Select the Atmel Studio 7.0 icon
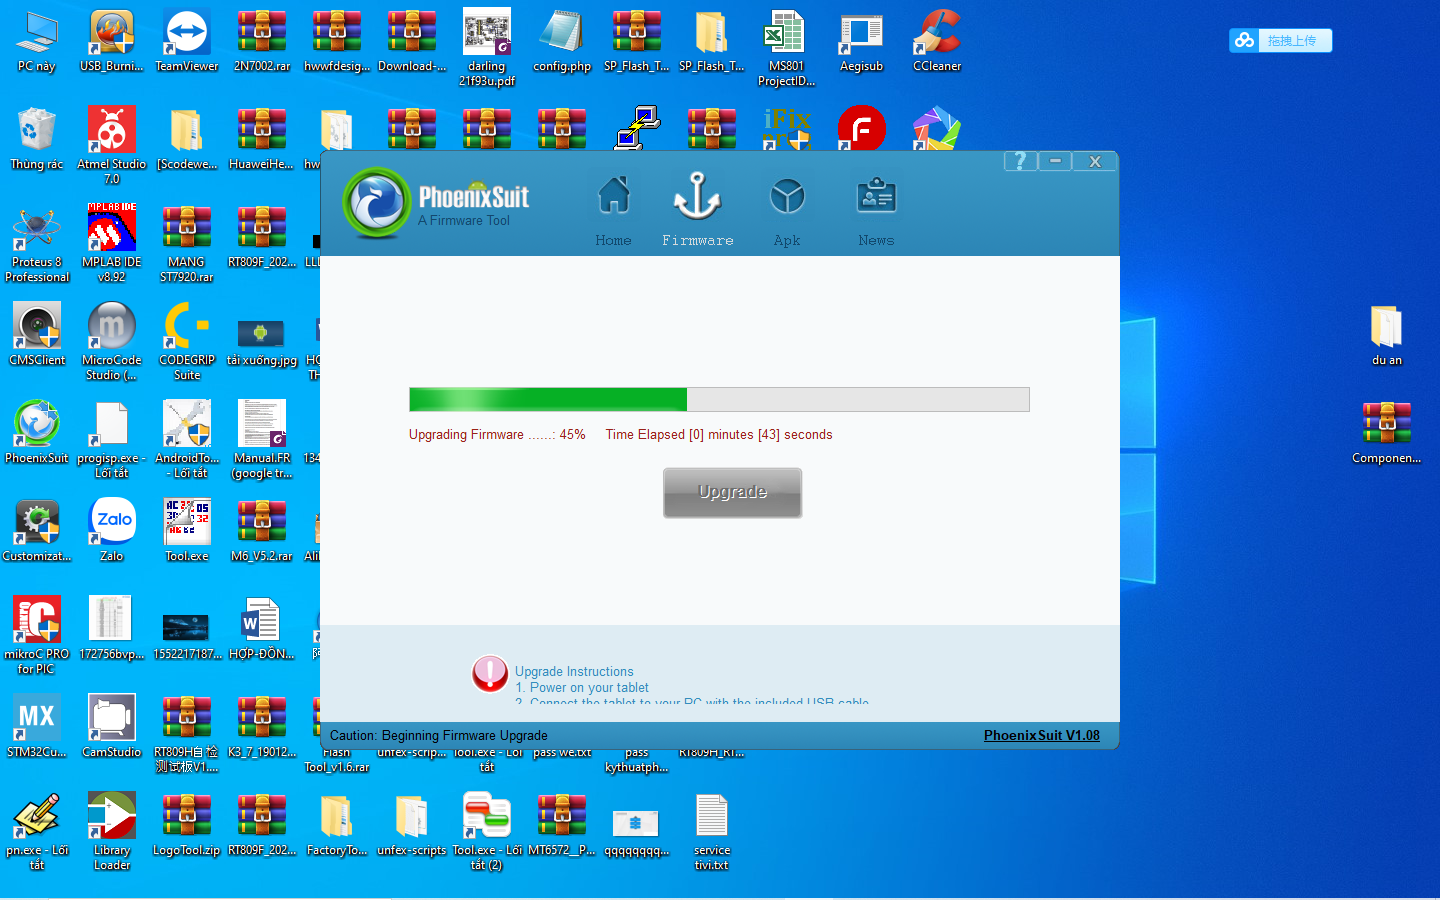Viewport: 1440px width, 900px height. tap(112, 145)
